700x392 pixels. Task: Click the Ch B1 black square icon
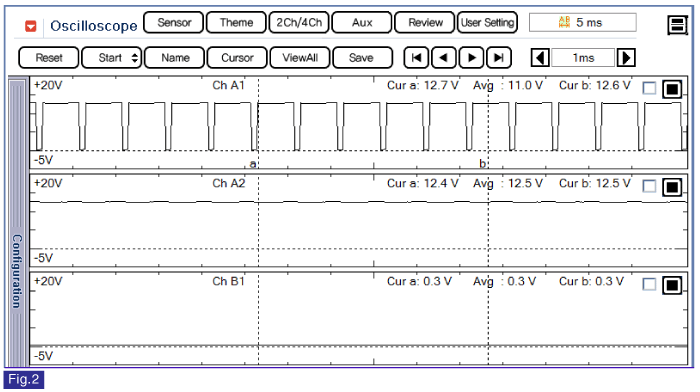672,285
